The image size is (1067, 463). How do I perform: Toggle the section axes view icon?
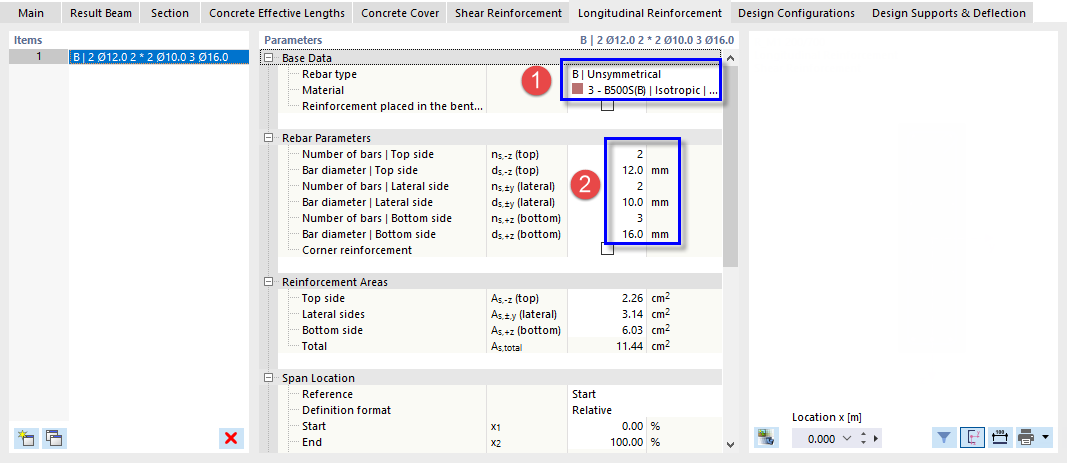point(972,437)
